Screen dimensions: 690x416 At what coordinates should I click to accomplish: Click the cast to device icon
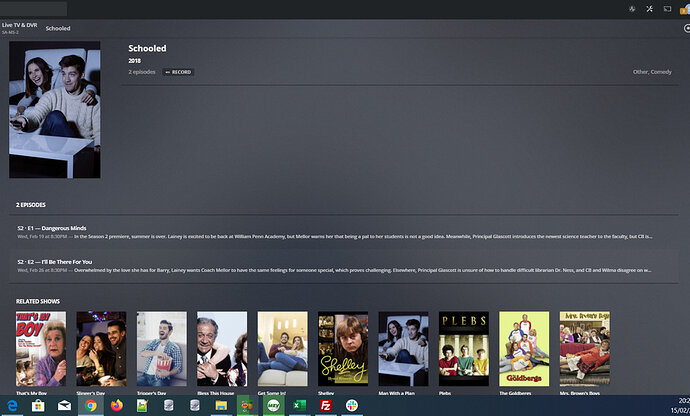pos(668,9)
